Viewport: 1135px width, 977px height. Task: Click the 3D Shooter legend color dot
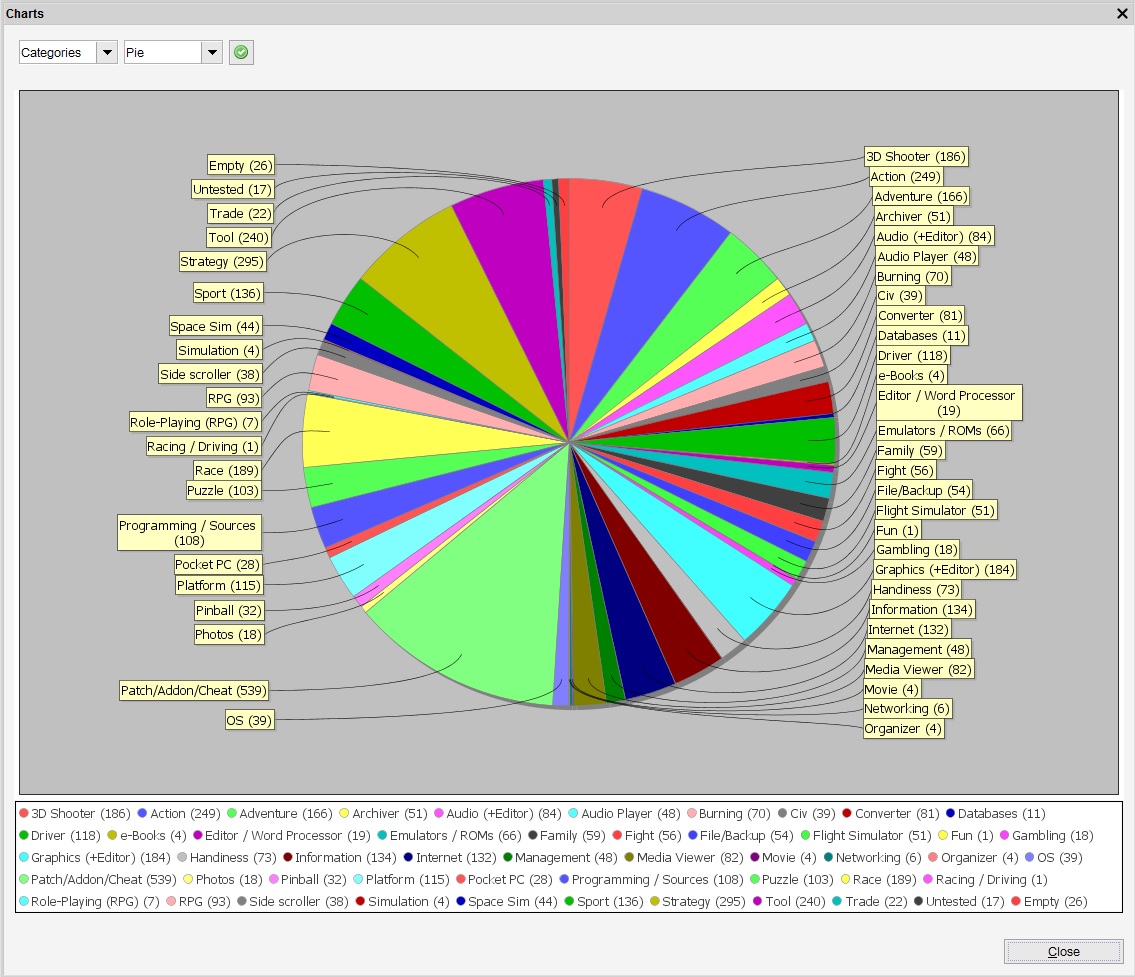click(x=24, y=814)
